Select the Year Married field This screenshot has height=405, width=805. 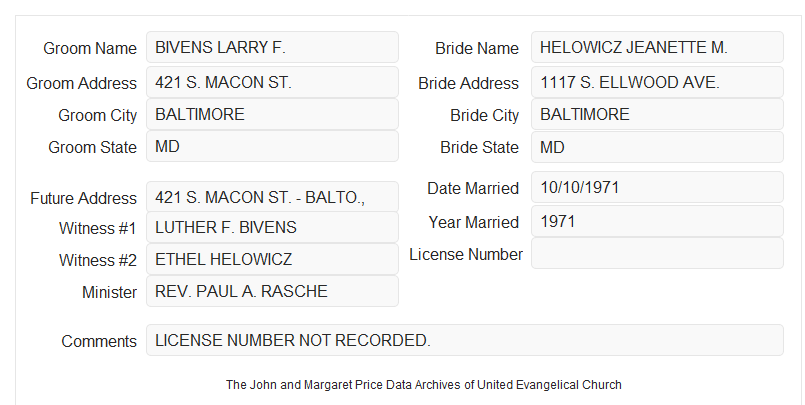tap(658, 221)
